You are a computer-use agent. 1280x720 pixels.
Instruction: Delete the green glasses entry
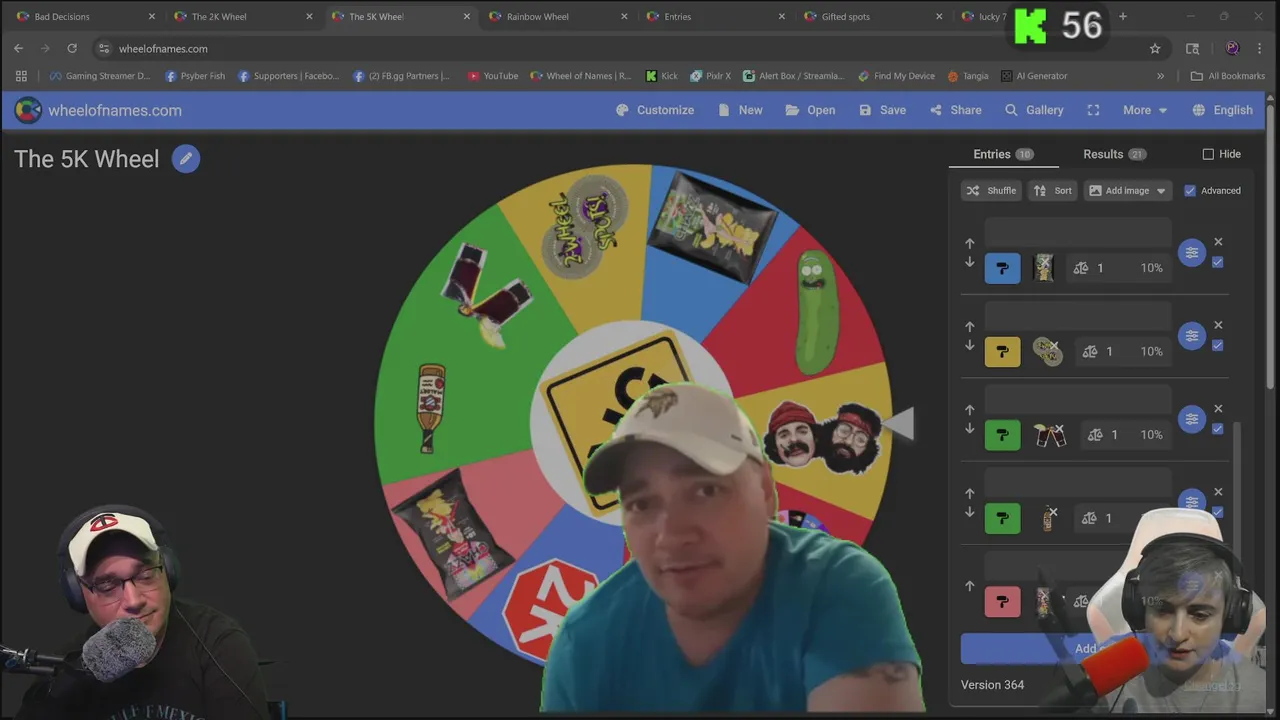point(1218,408)
